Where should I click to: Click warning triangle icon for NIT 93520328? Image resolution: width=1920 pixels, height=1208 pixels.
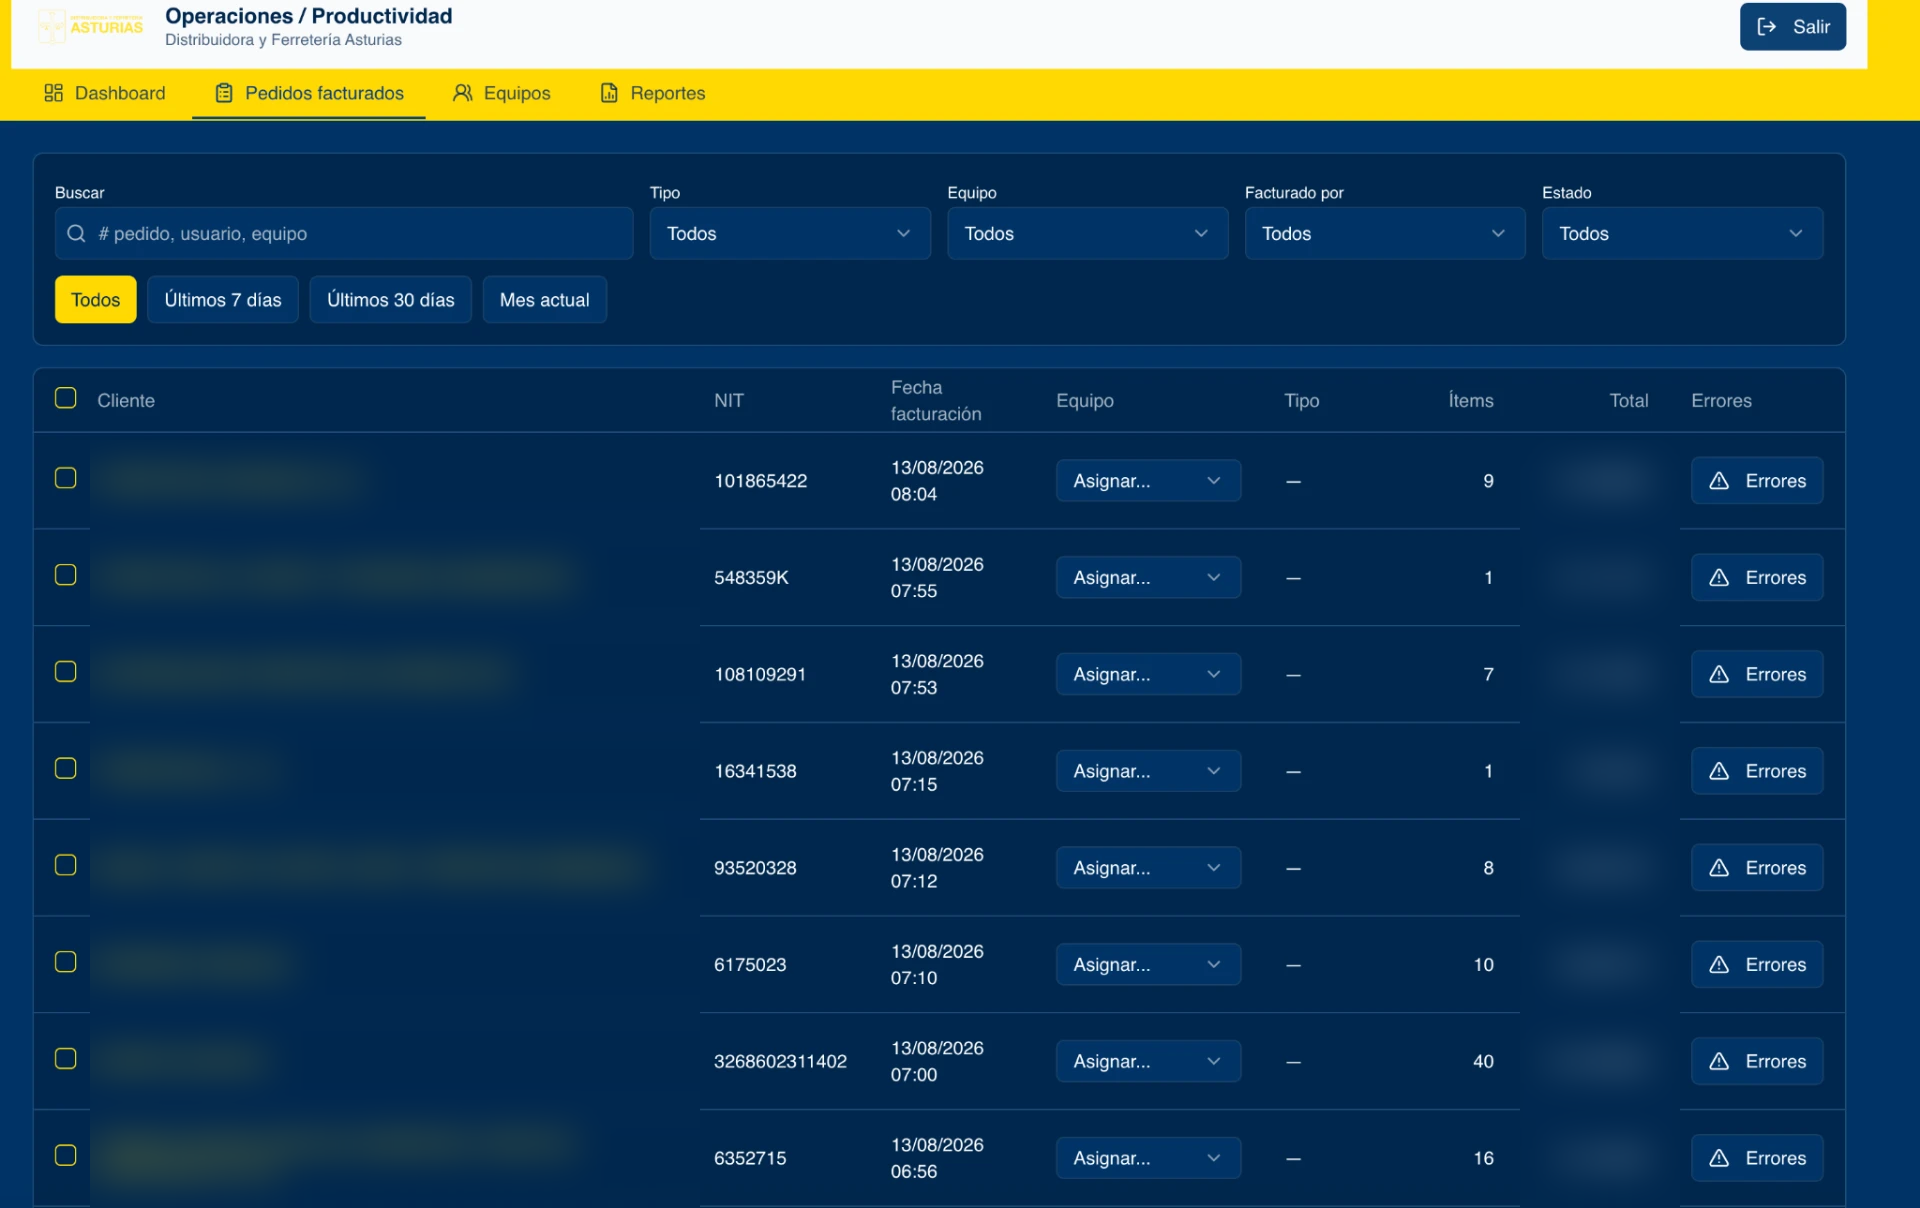tap(1719, 868)
